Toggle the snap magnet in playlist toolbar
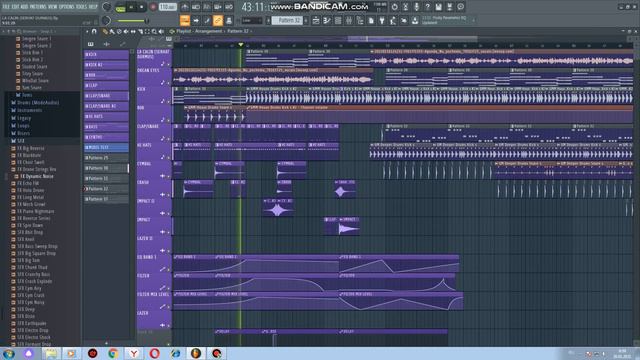The image size is (640, 360). [94, 31]
